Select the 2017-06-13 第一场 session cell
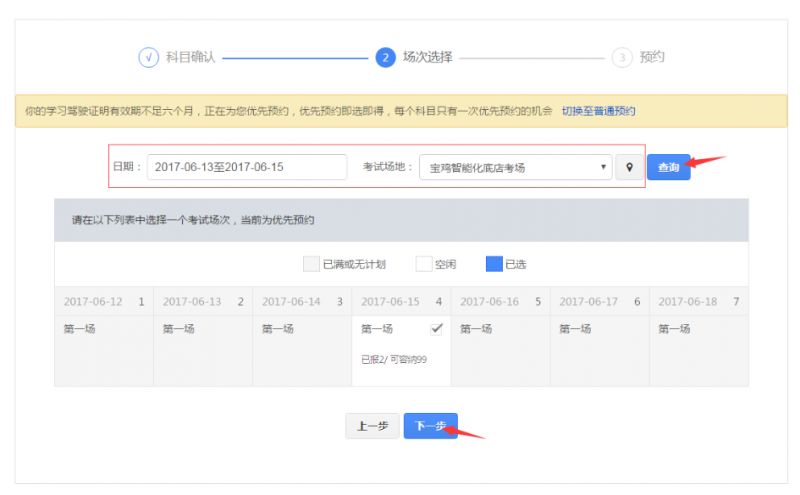The image size is (800, 495). coord(202,350)
